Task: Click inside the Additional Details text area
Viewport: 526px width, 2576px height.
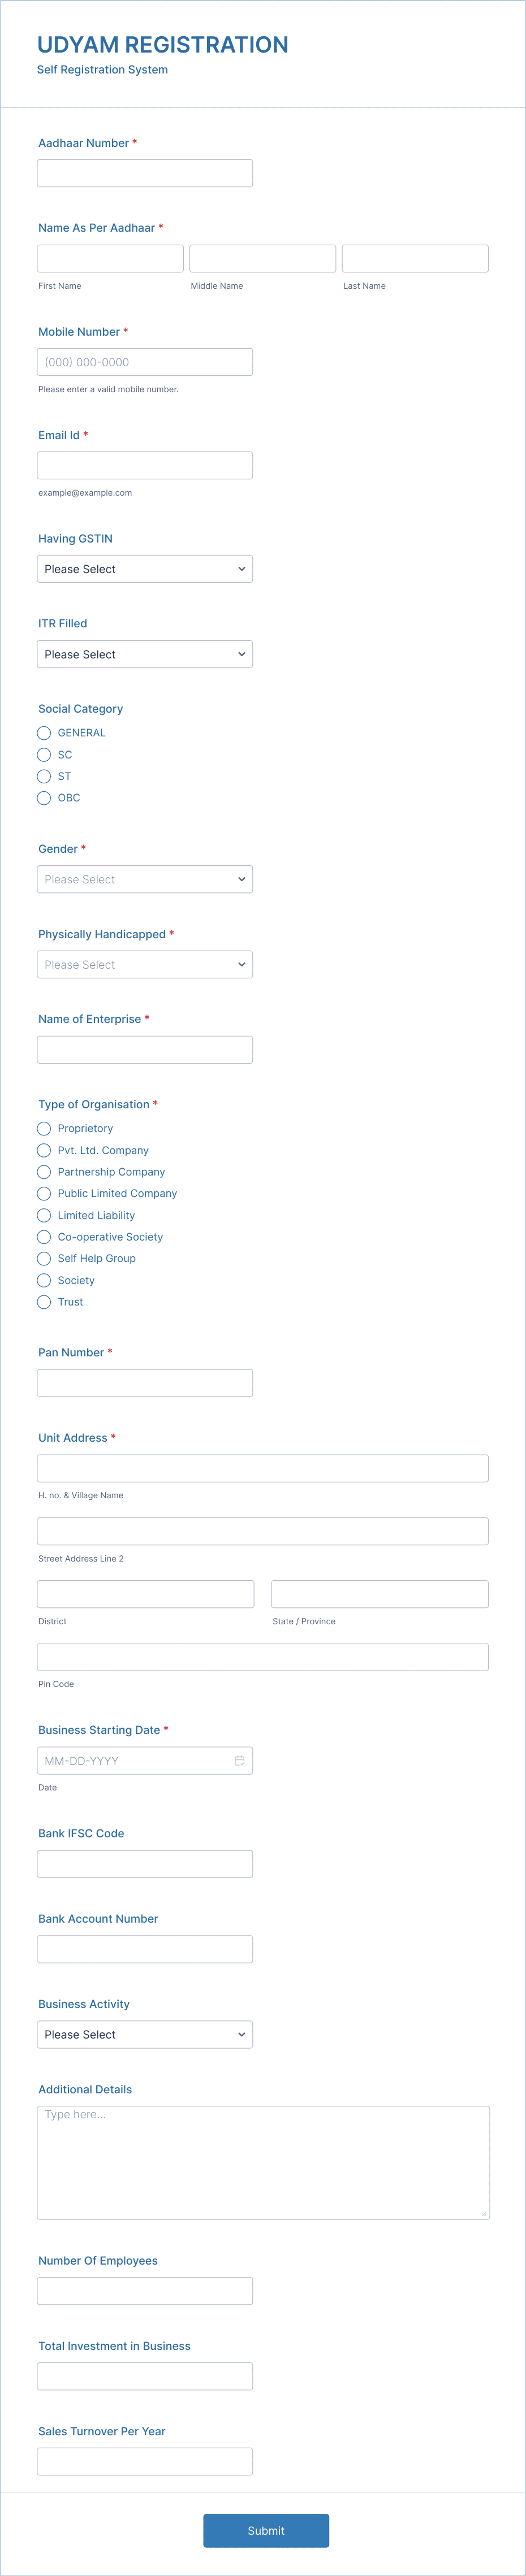Action: [x=262, y=2160]
